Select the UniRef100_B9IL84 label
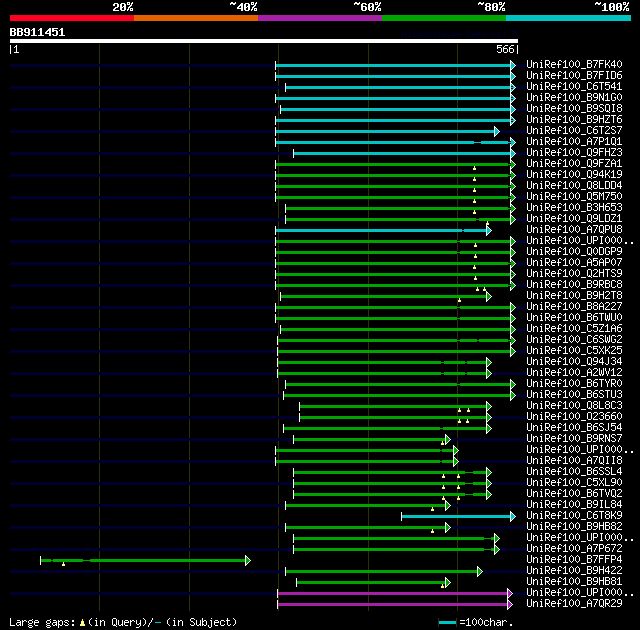This screenshot has height=630, width=640. (x=574, y=505)
